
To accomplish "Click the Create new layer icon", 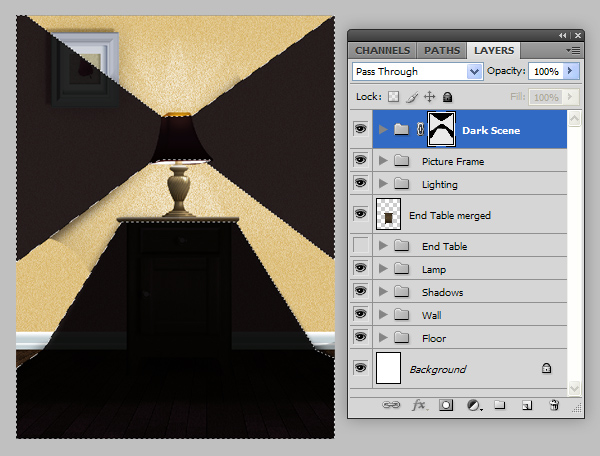I will (527, 406).
